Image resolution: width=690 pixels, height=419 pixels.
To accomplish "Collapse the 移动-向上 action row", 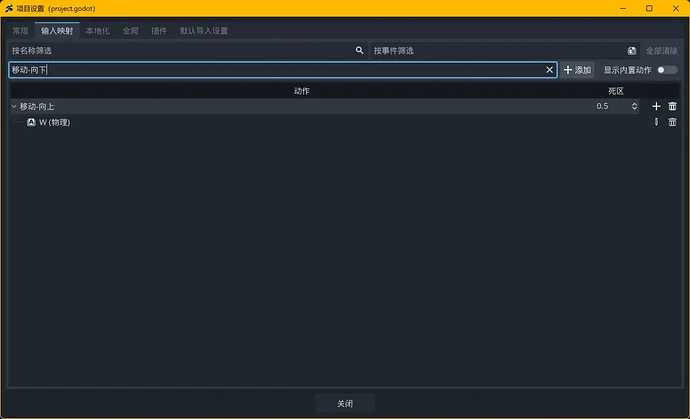I will click(14, 106).
